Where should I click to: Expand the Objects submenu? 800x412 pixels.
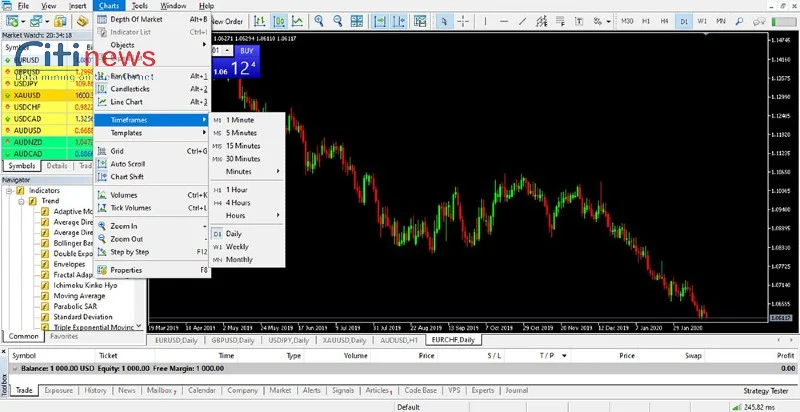pyautogui.click(x=152, y=45)
